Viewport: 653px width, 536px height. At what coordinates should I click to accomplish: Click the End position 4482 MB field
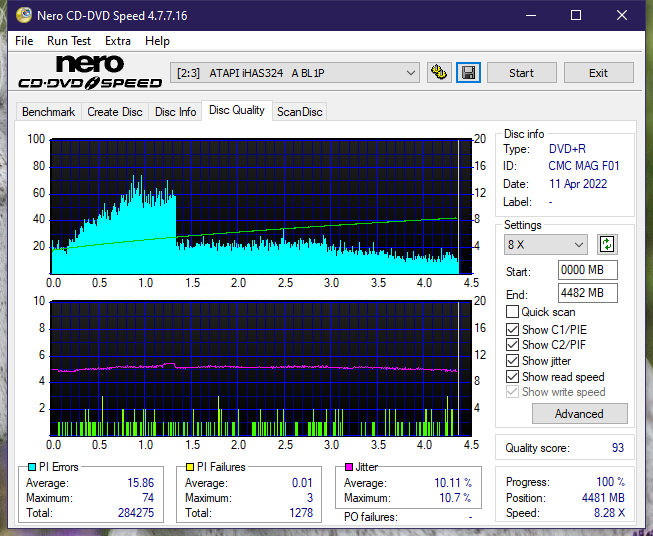click(588, 293)
